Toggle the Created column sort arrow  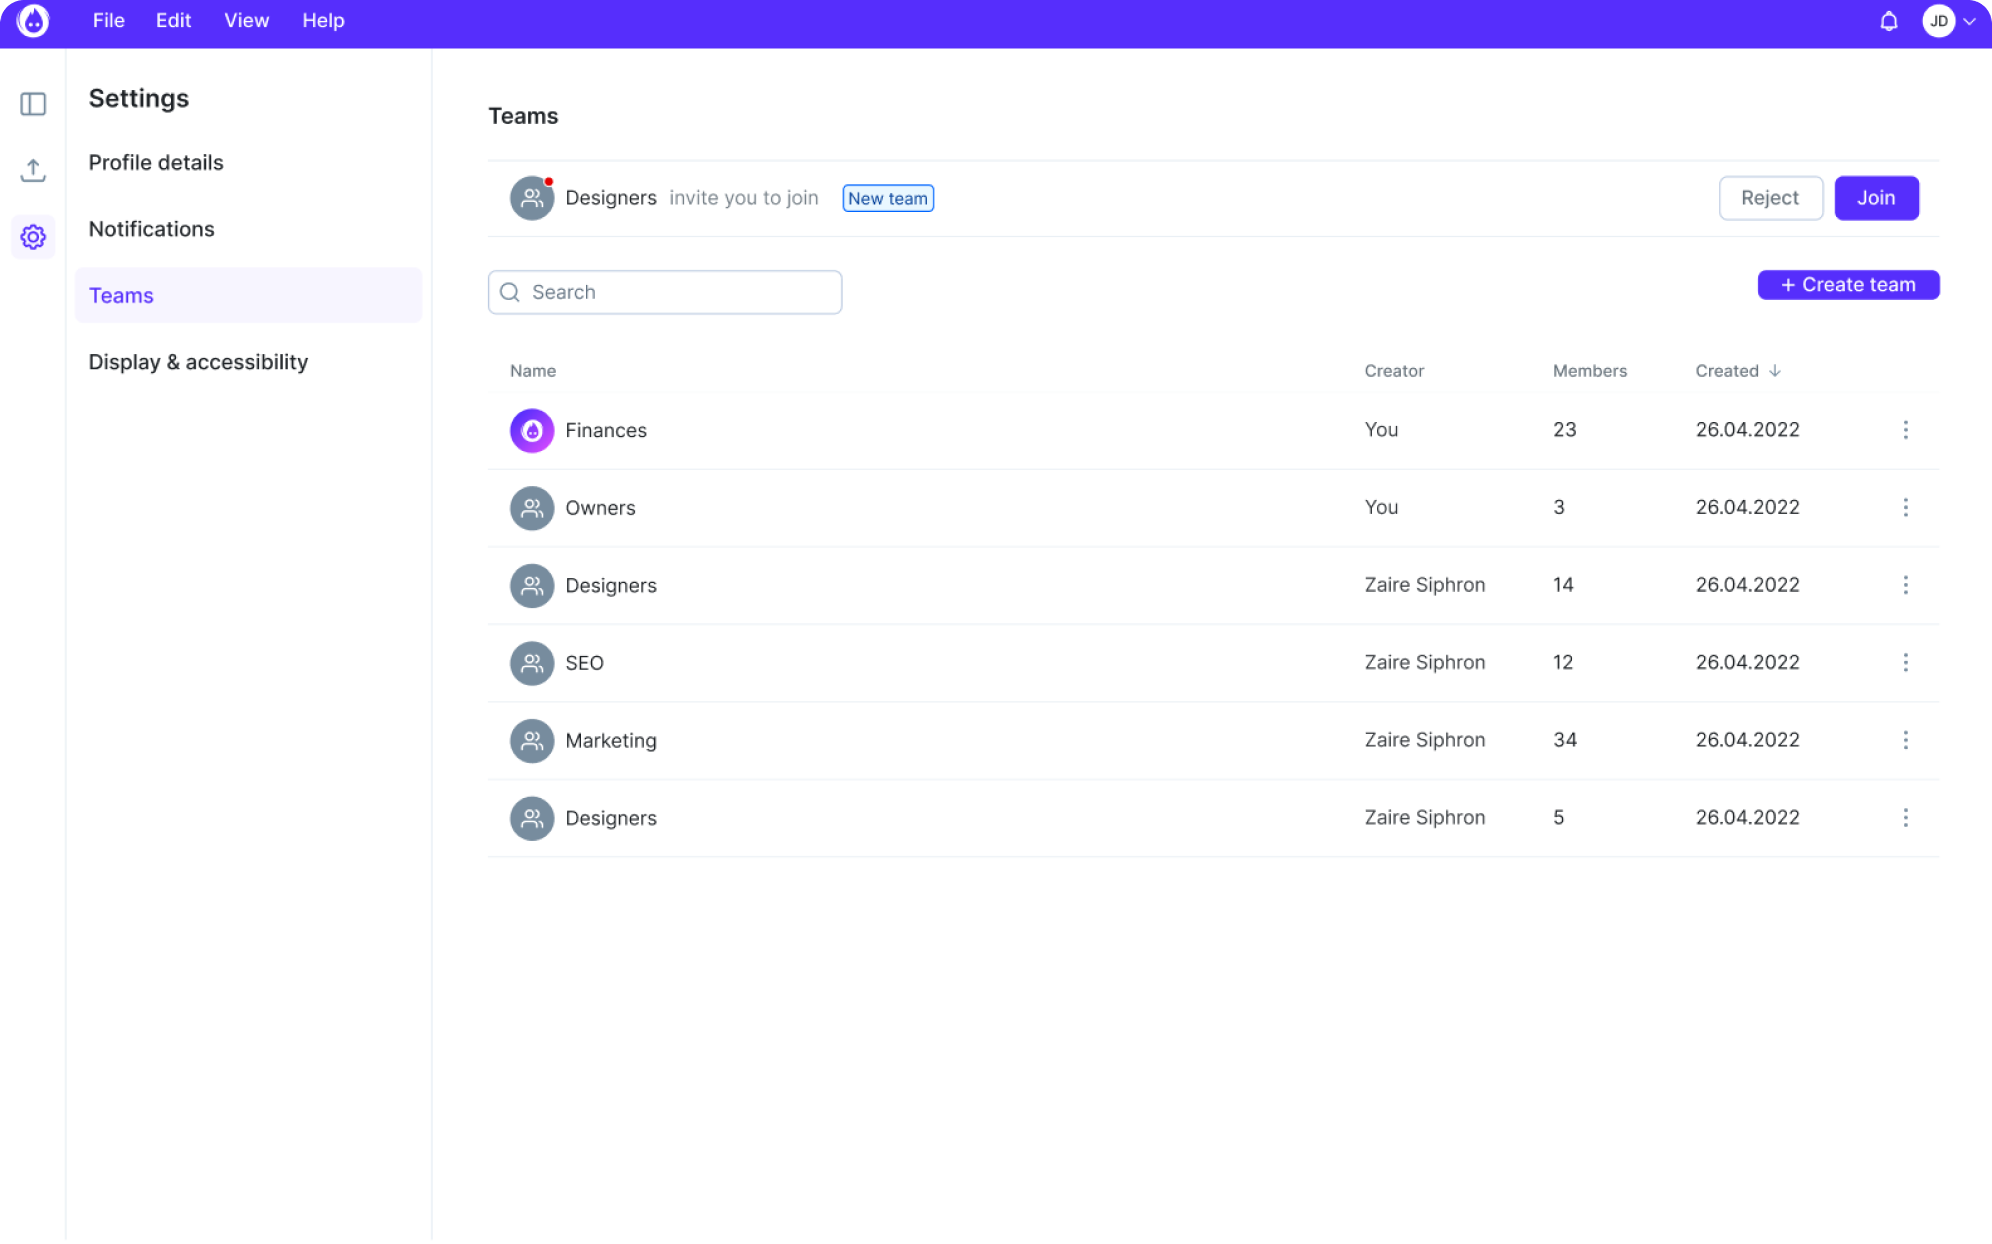tap(1776, 370)
